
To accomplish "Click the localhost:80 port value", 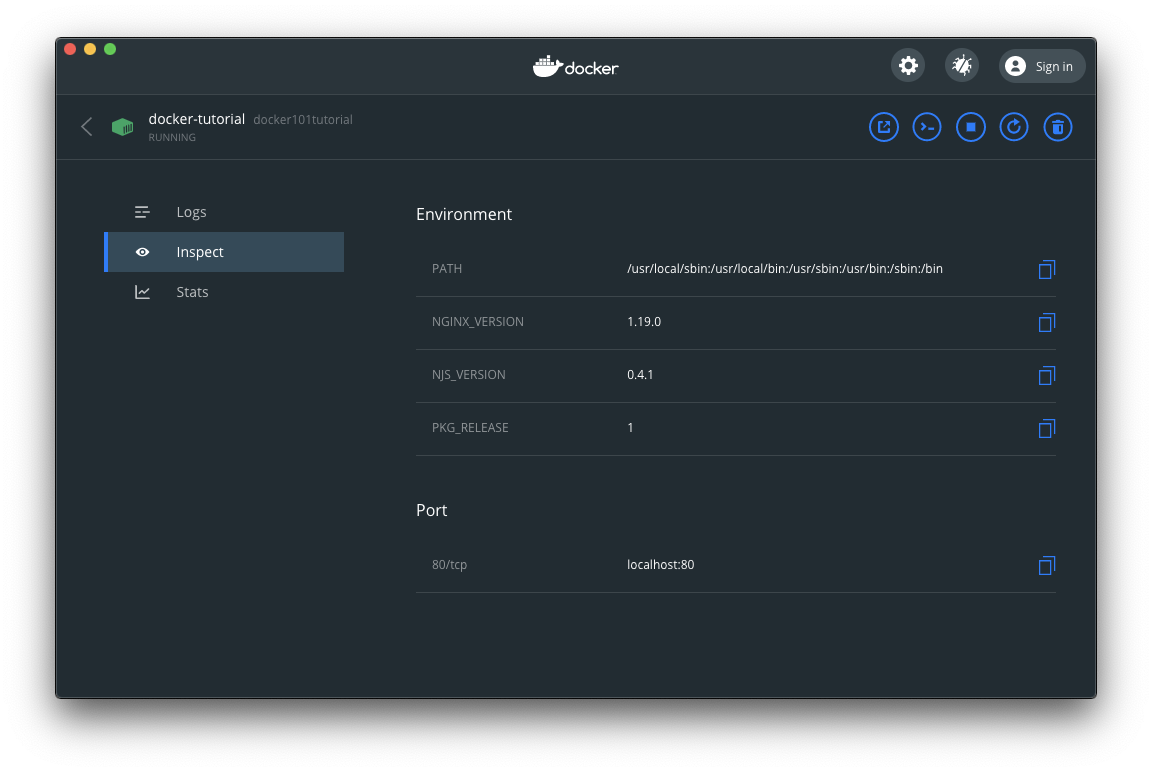I will click(x=660, y=565).
